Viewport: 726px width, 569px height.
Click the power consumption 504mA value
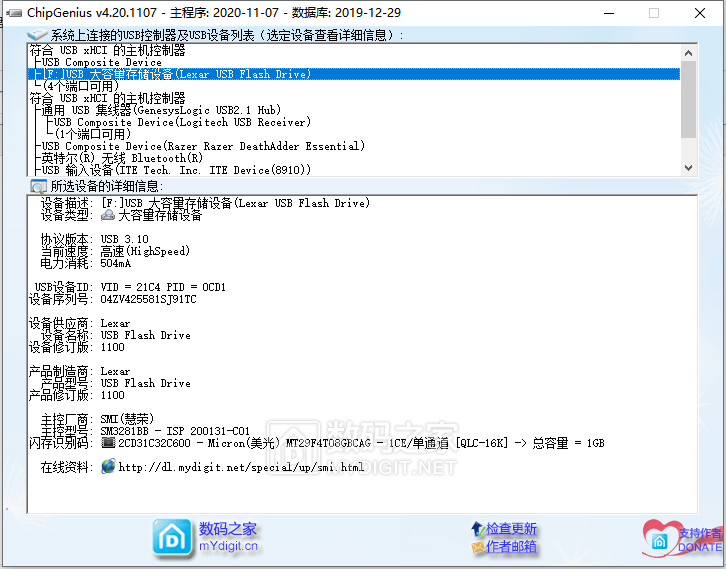tap(116, 263)
